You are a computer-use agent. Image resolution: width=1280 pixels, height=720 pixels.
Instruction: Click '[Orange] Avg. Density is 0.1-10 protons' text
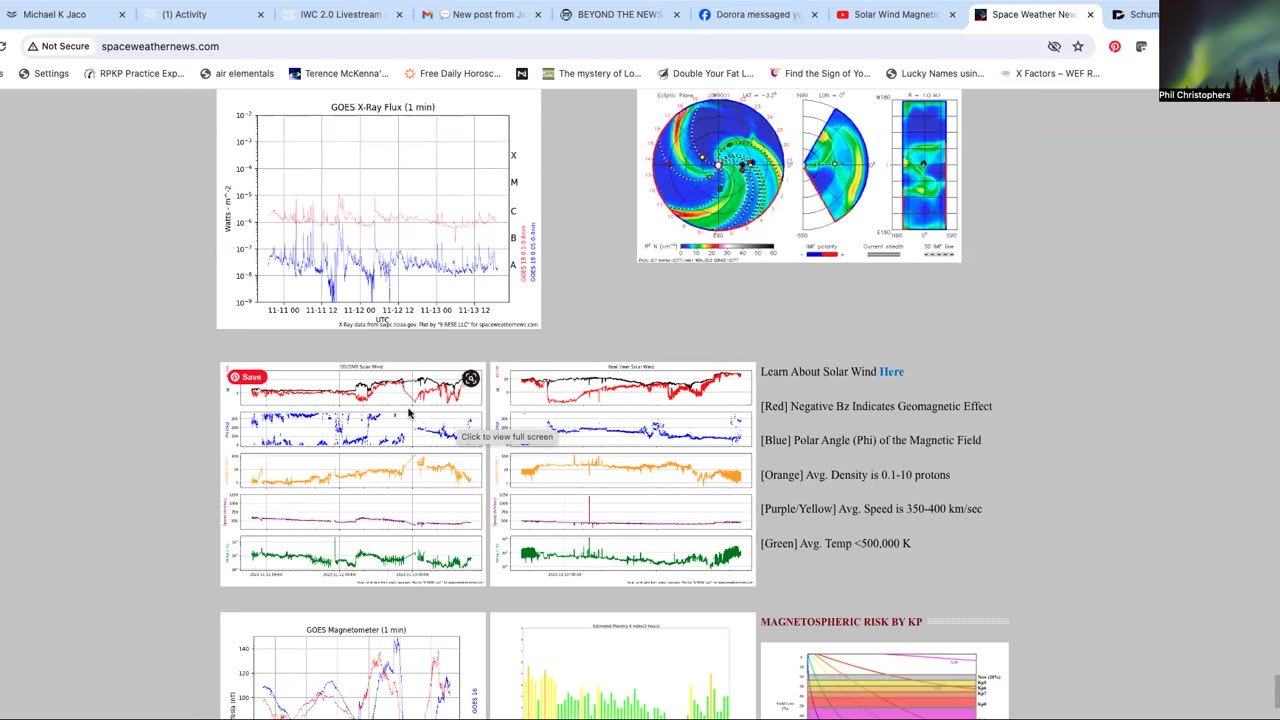855,475
